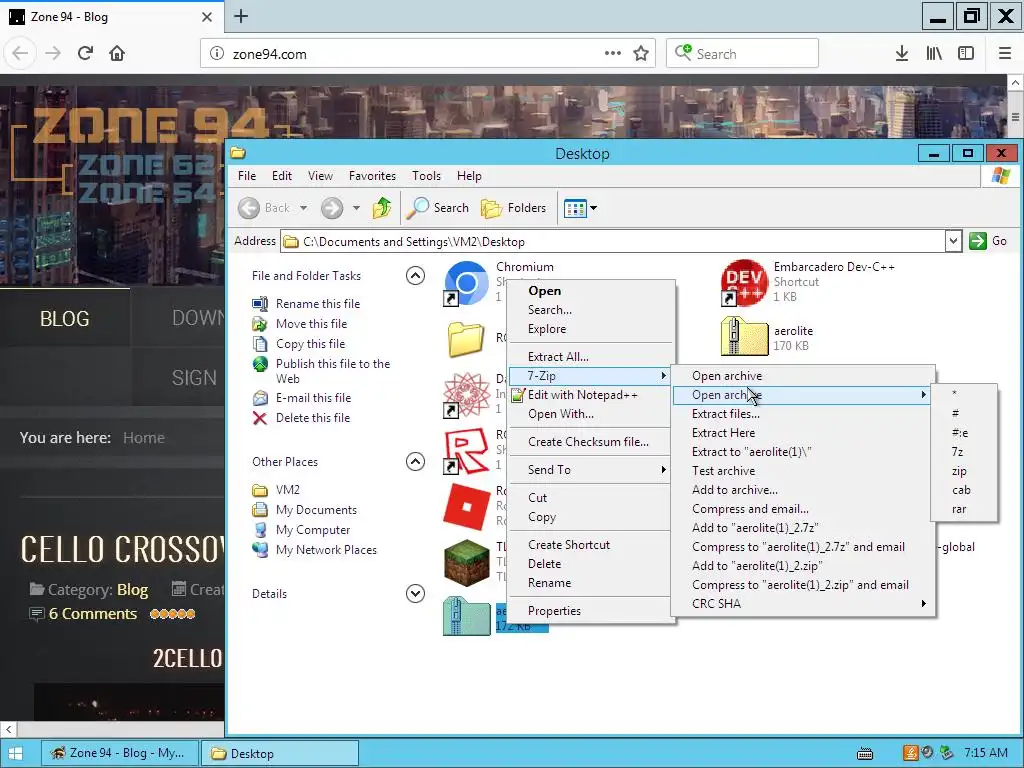Pick the zip format in Open archive submenu
This screenshot has height=768, width=1024.
click(x=964, y=471)
